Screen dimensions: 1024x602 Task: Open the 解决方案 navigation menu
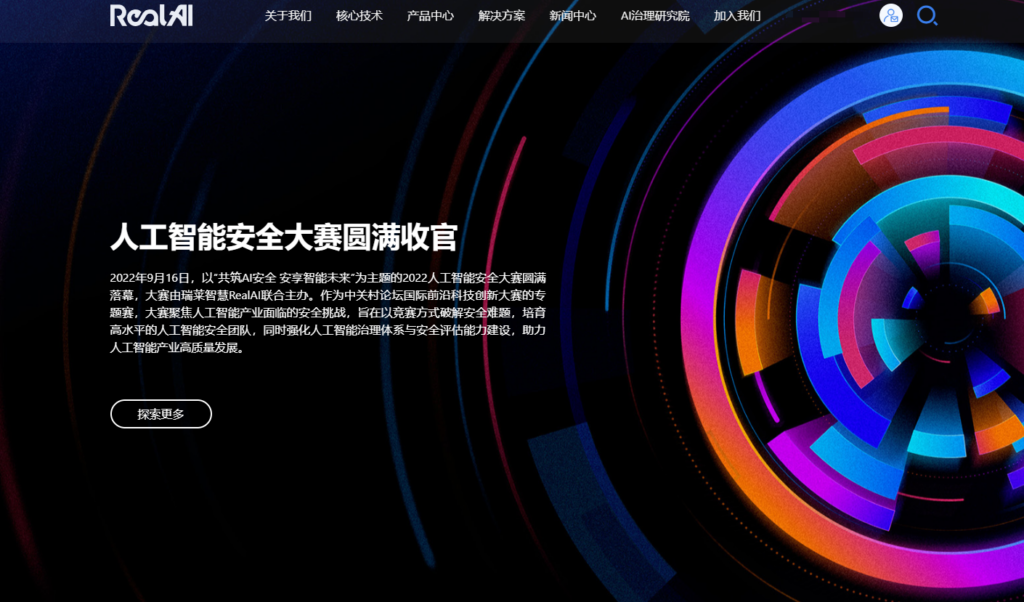click(x=501, y=16)
